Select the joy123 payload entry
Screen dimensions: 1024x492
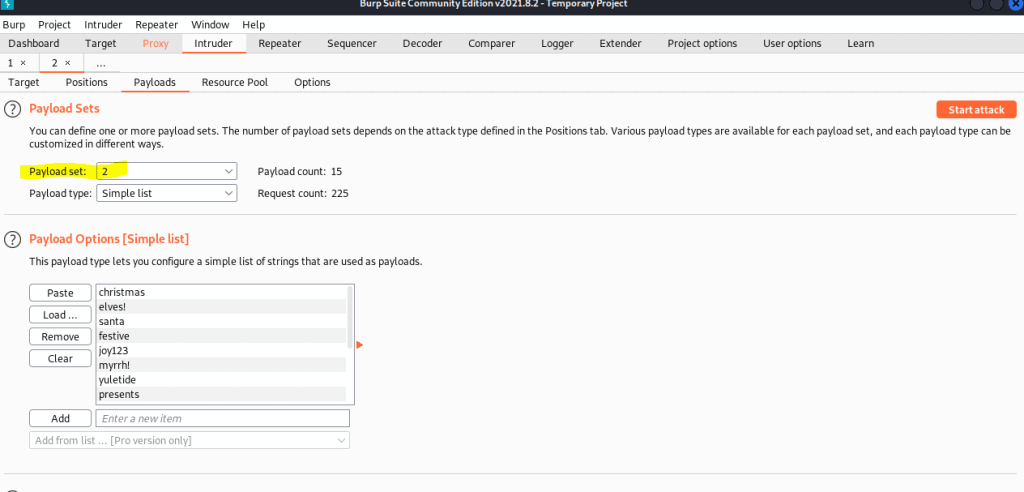(x=221, y=351)
